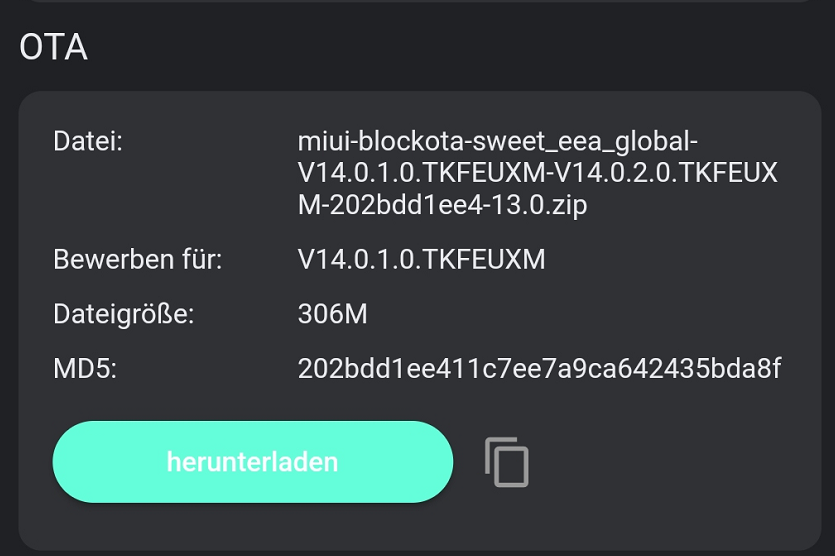The height and width of the screenshot is (556, 835).
Task: Select the MD5 hash value
Action: [x=539, y=369]
